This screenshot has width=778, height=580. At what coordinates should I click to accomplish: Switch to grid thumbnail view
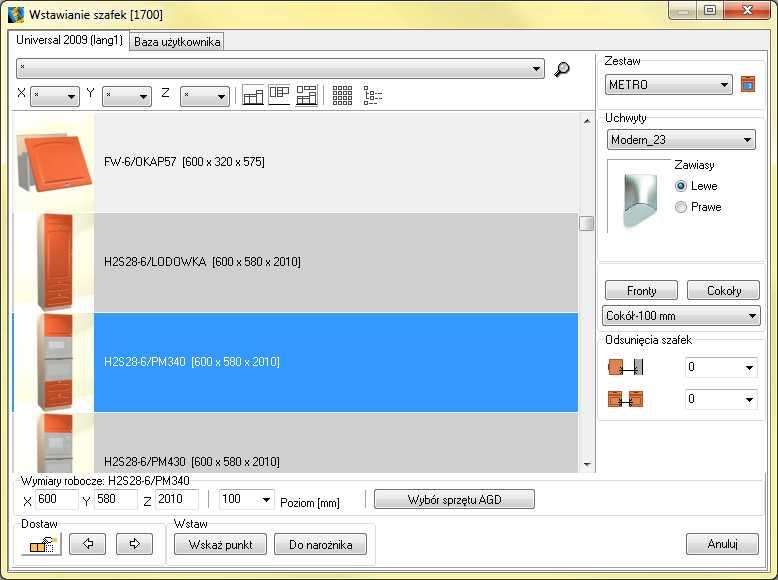pyautogui.click(x=342, y=95)
